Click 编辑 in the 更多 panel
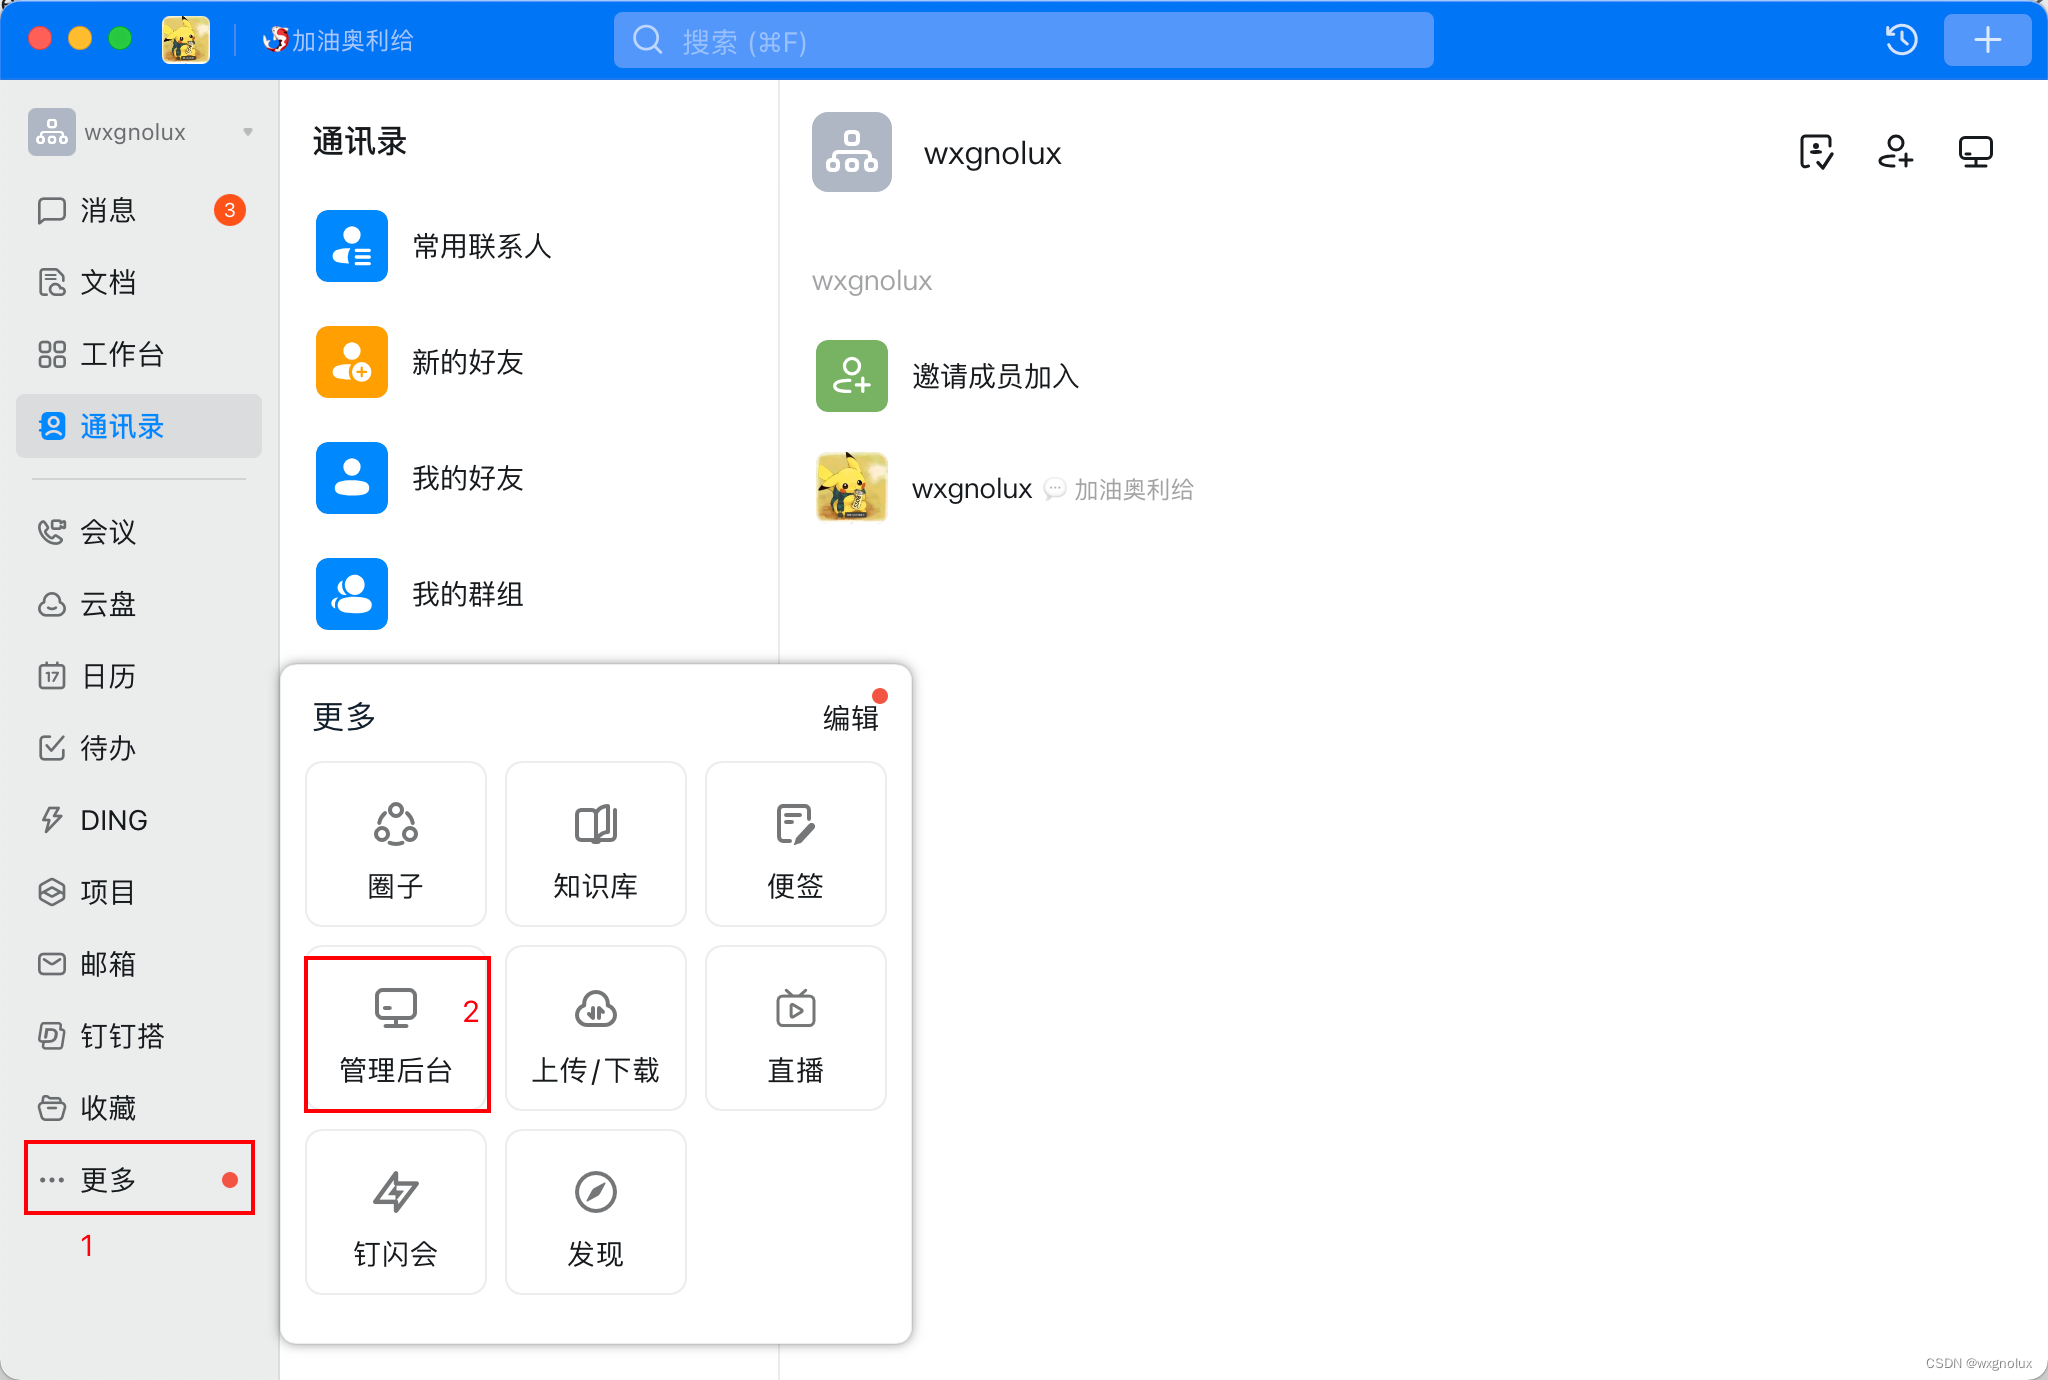The image size is (2048, 1380). (850, 717)
